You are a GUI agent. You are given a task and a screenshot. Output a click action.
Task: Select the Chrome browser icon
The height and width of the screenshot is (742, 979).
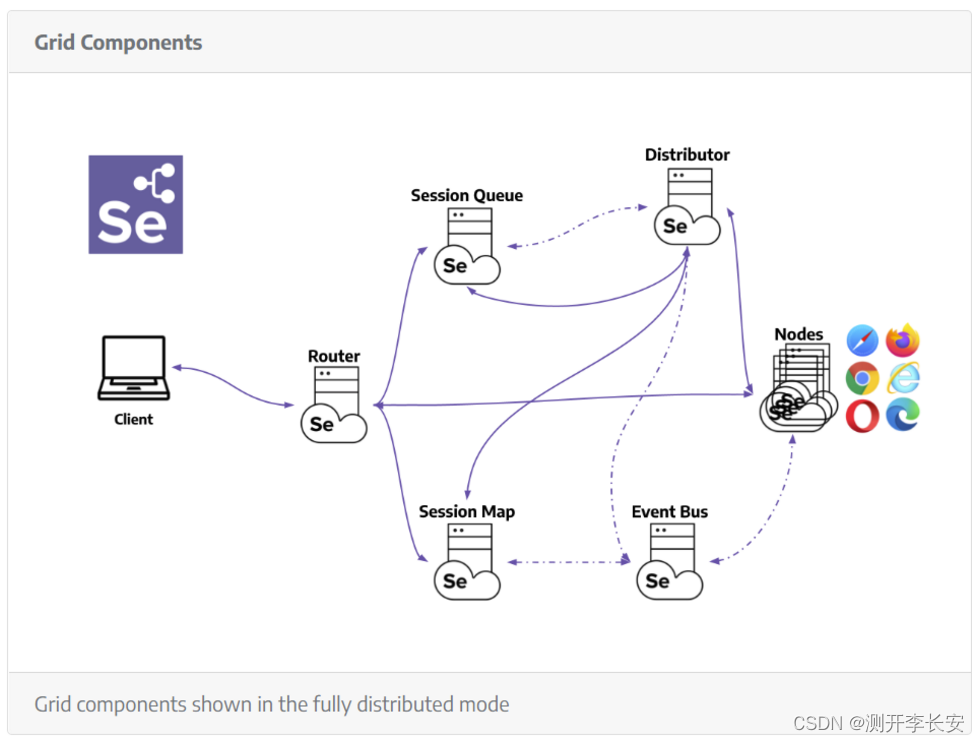862,378
